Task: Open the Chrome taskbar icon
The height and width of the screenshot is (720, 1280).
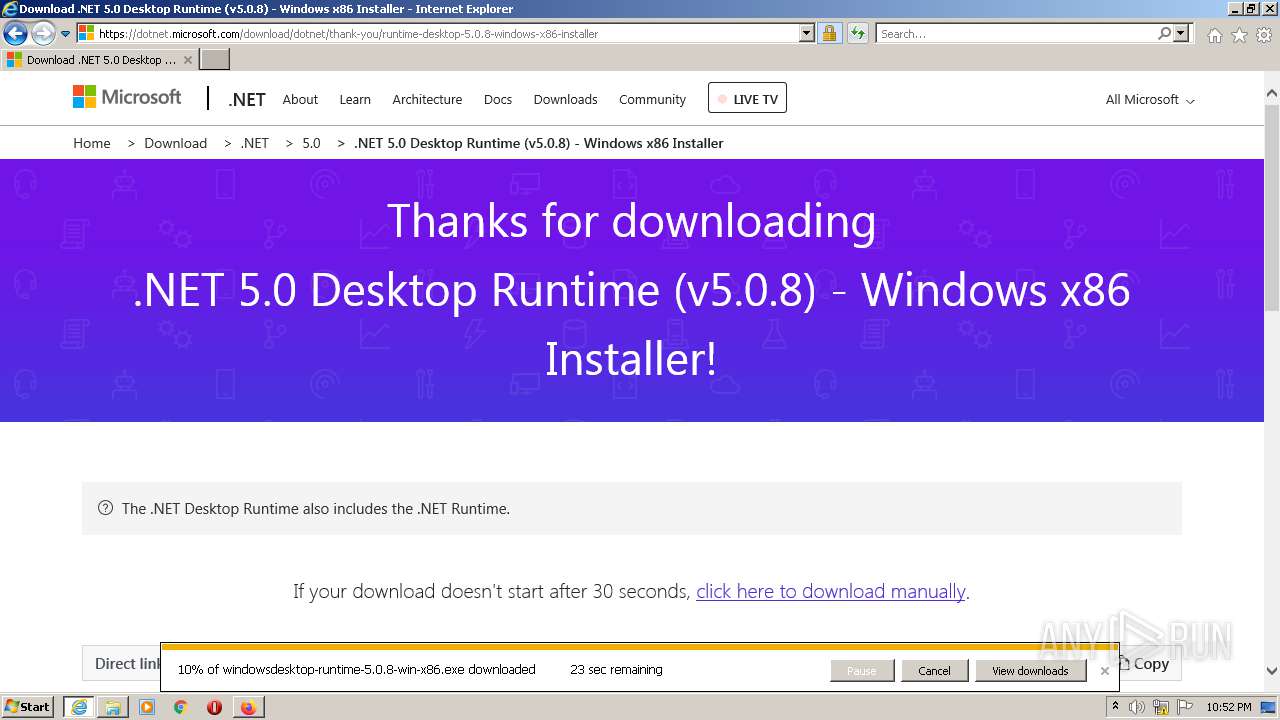Action: click(x=181, y=707)
